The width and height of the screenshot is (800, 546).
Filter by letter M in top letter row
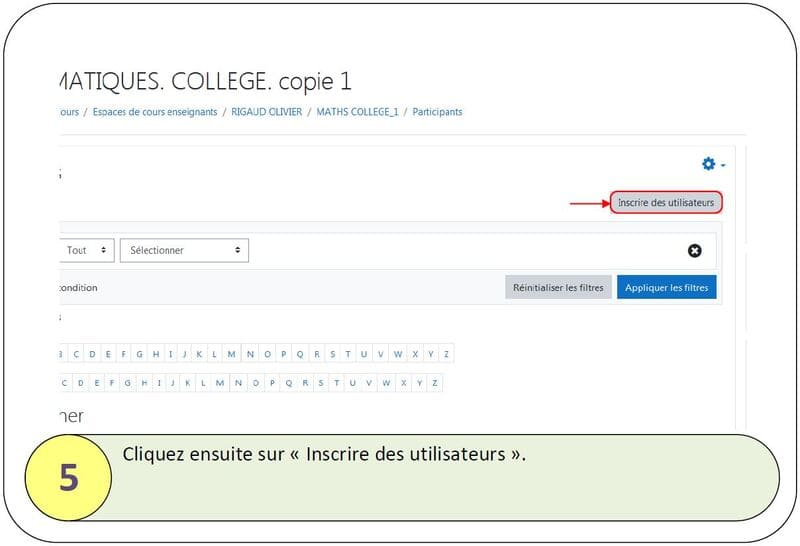coord(231,354)
